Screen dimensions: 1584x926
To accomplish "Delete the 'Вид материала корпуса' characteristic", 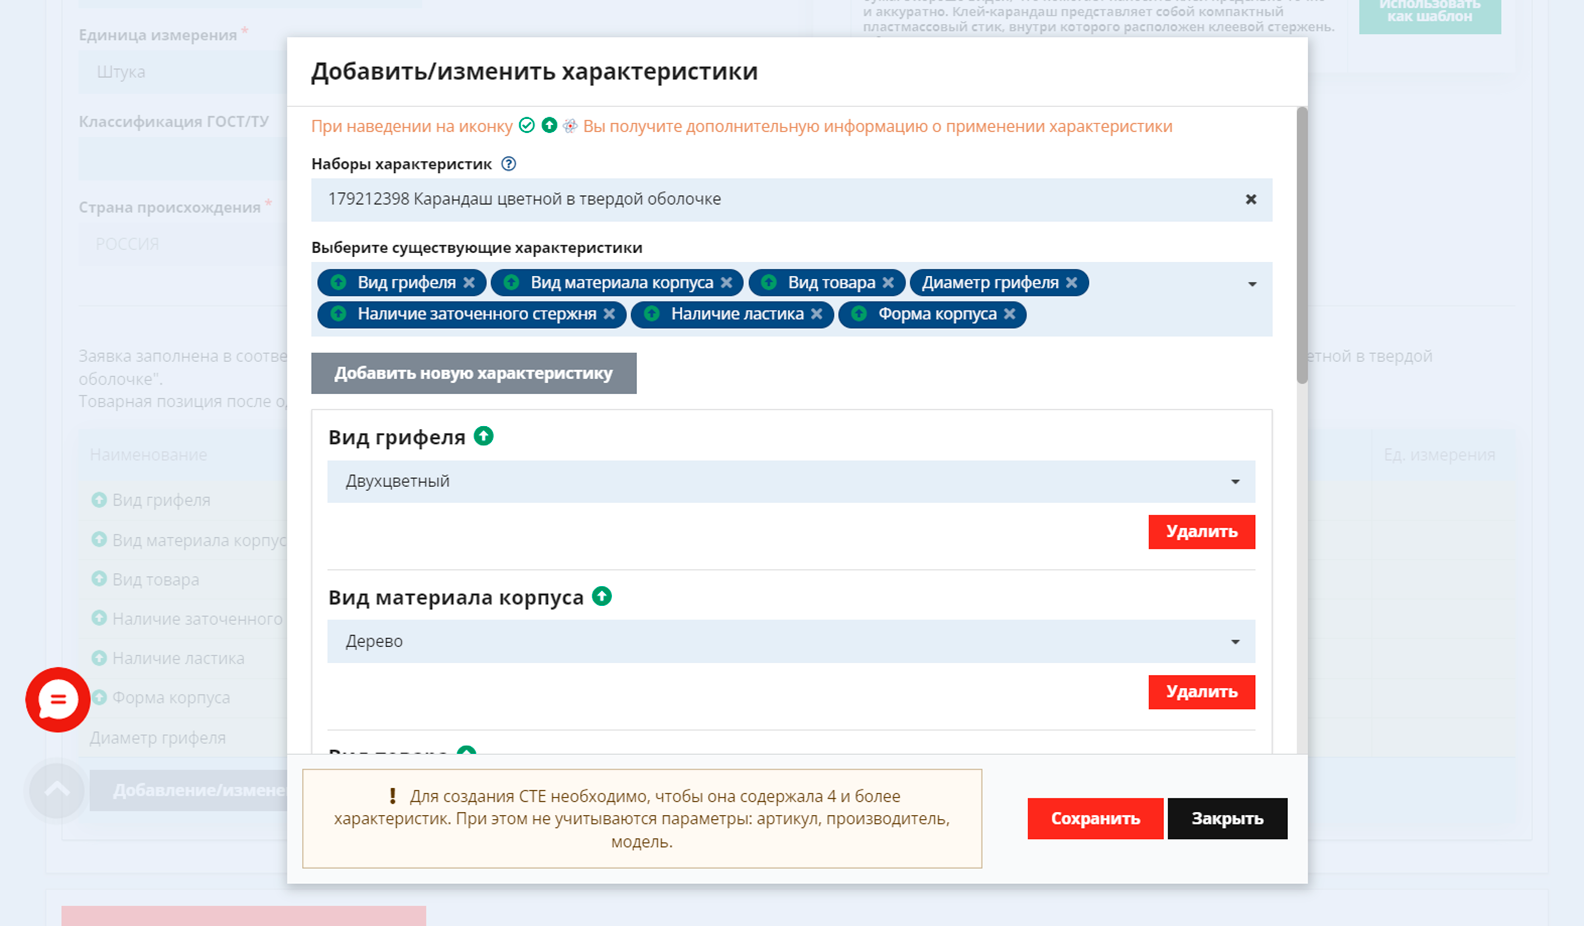I will pos(1201,691).
